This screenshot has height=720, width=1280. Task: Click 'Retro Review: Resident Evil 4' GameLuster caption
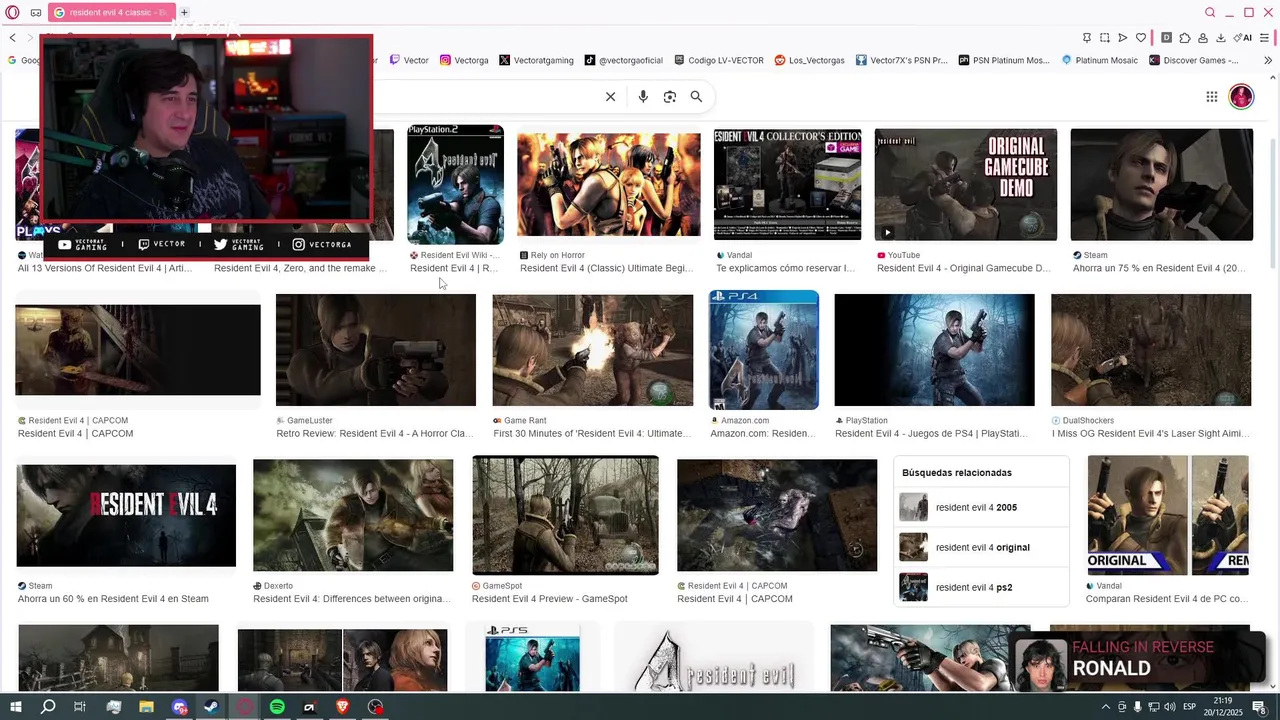pyautogui.click(x=375, y=434)
